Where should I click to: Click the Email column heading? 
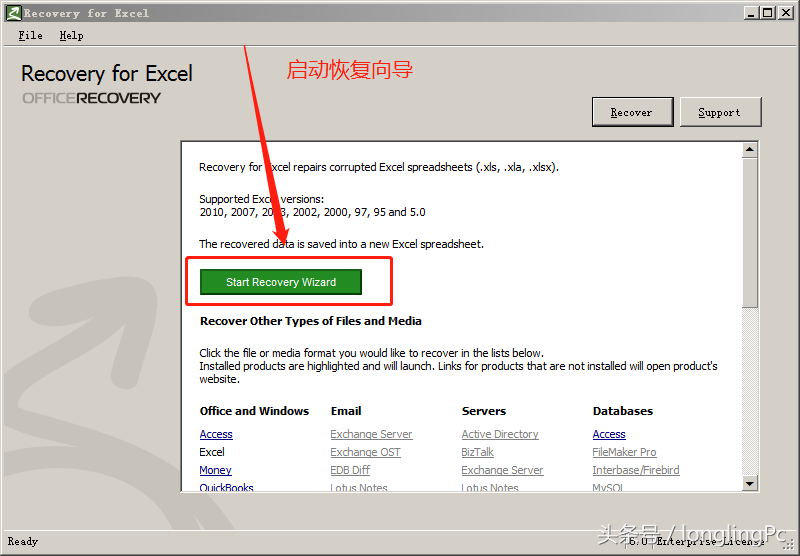[x=346, y=411]
